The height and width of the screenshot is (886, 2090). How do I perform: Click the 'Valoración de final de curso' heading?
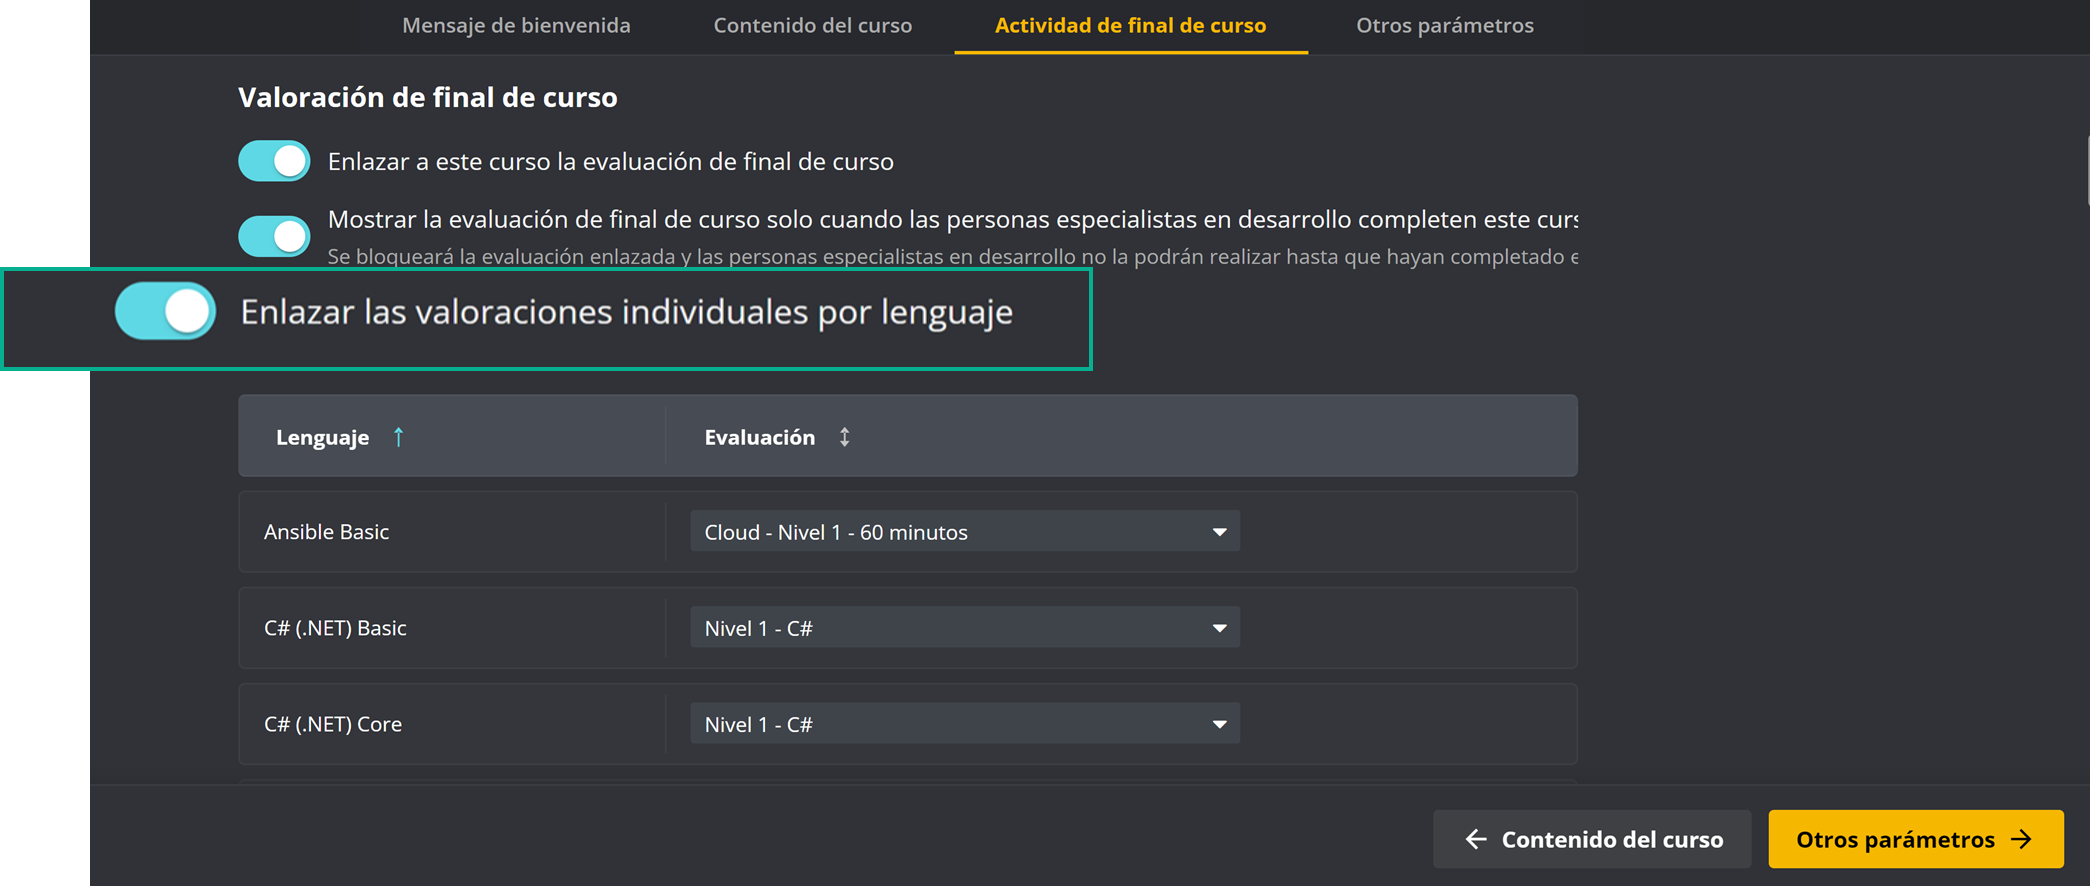pos(427,97)
